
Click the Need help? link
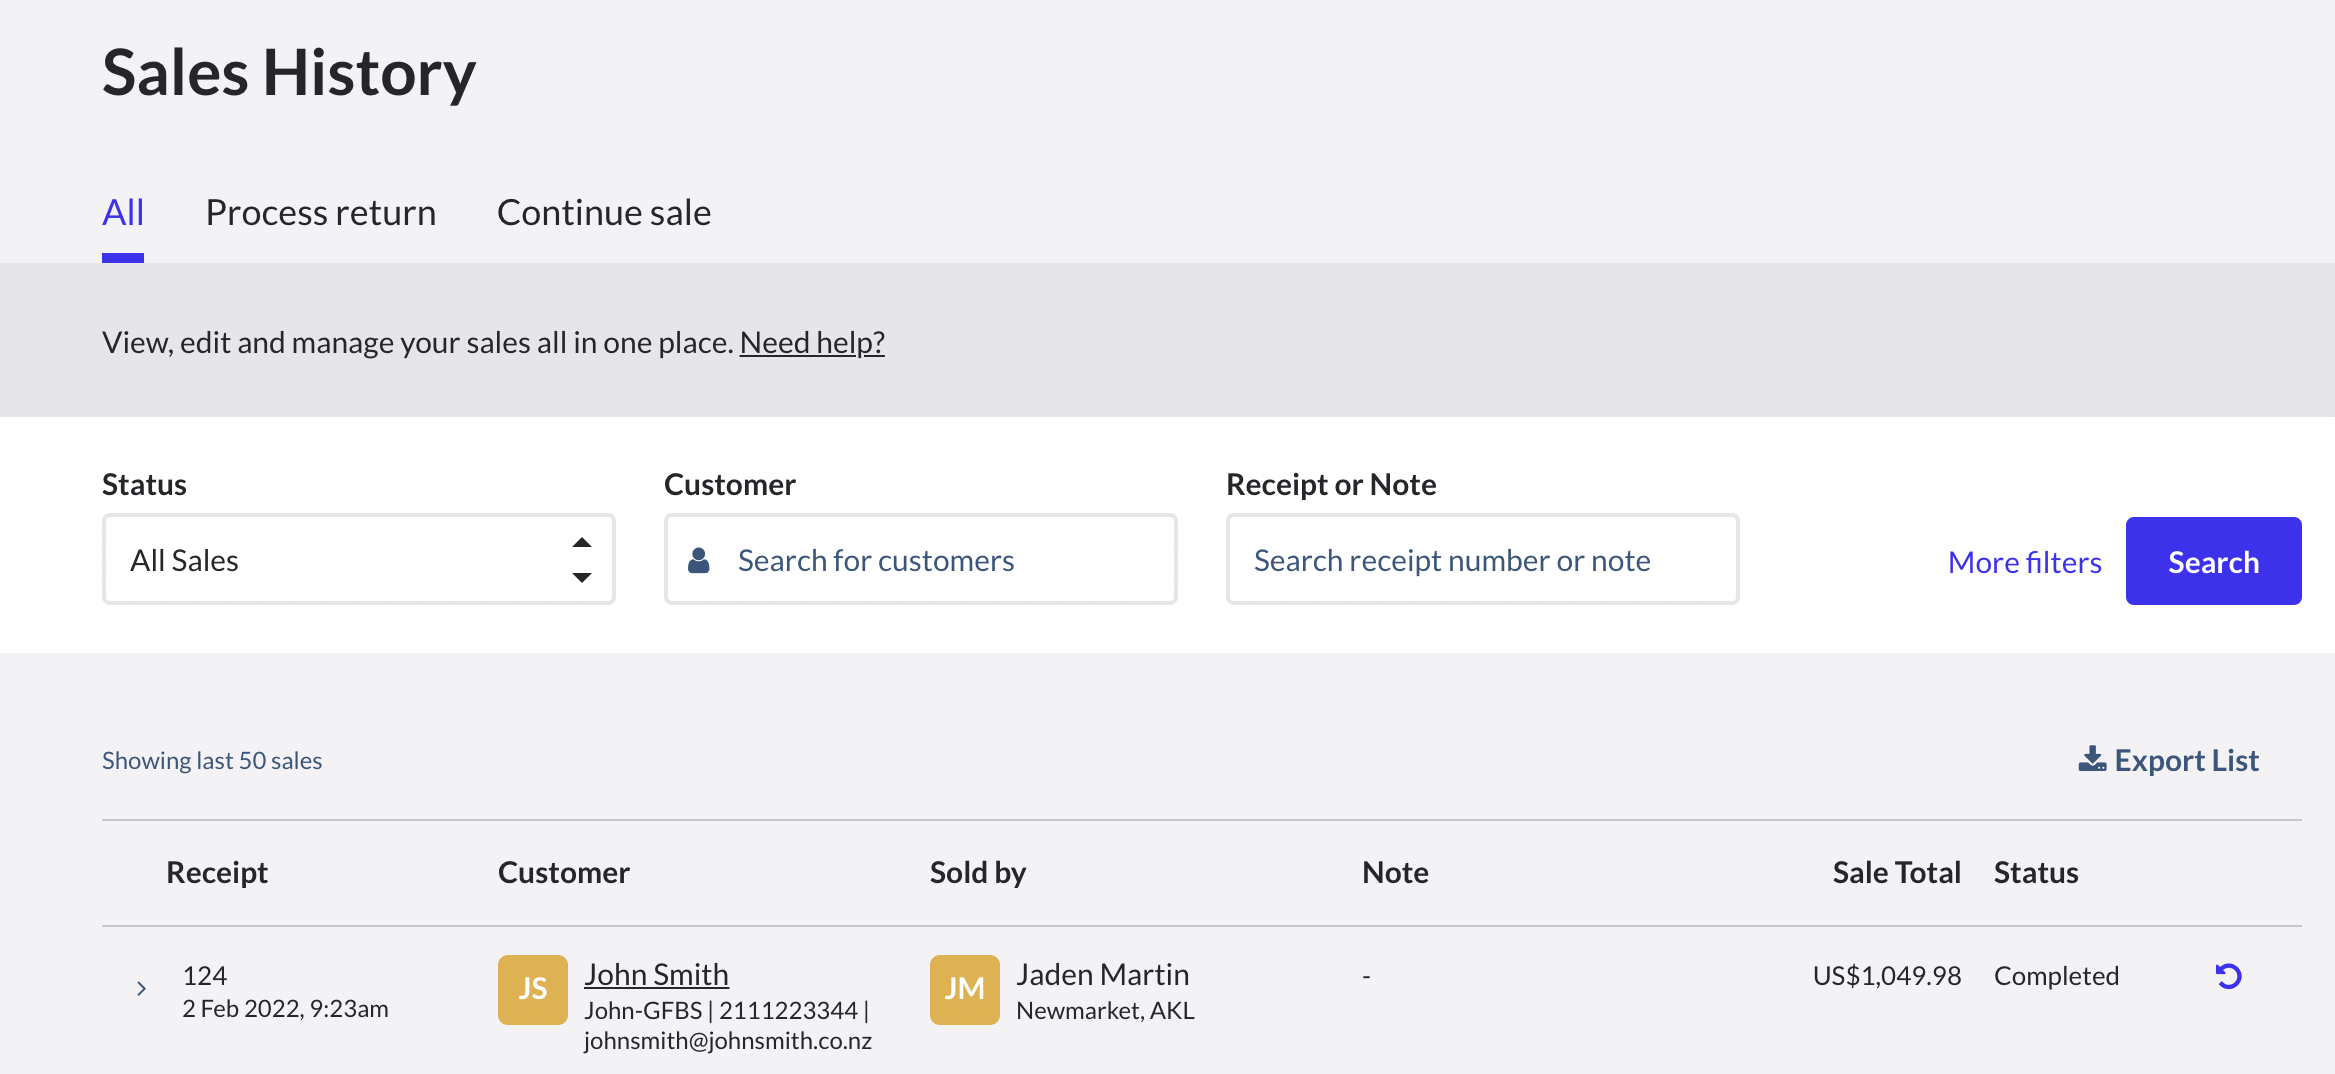[811, 343]
